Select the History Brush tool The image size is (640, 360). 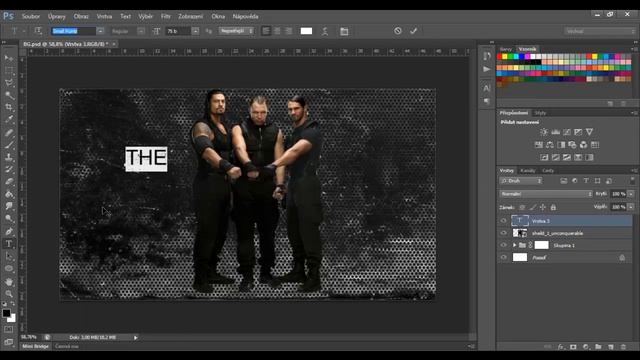point(9,169)
